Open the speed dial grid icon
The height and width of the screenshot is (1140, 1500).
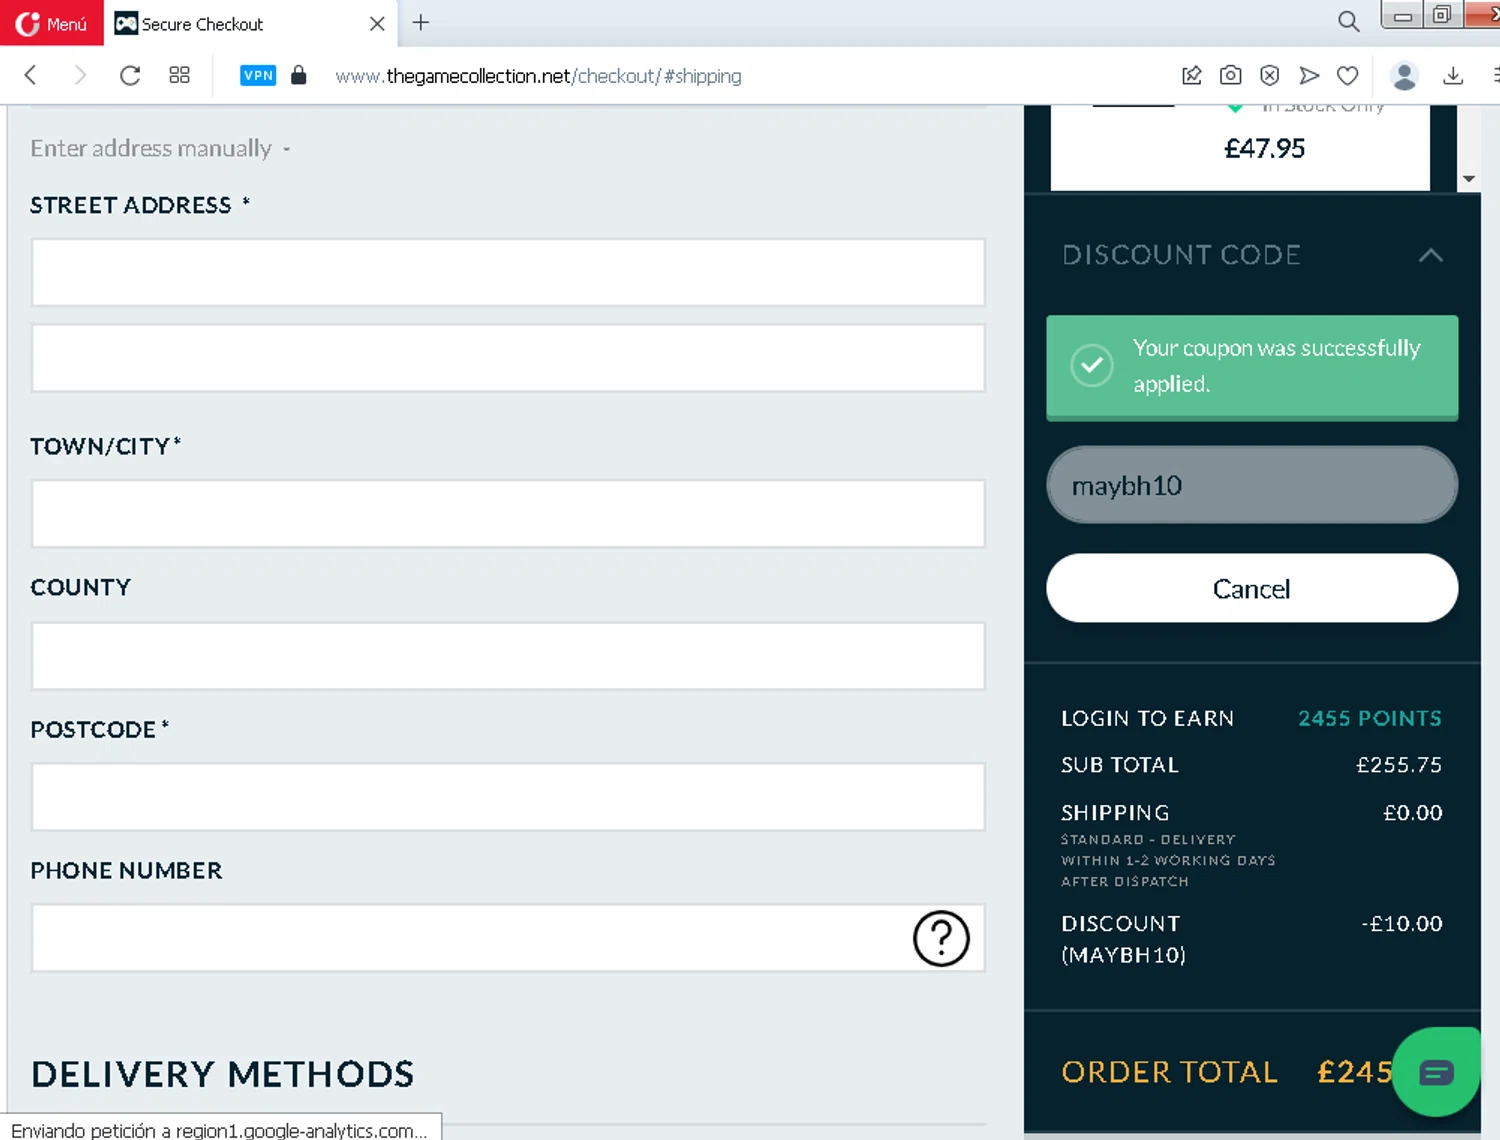coord(179,75)
